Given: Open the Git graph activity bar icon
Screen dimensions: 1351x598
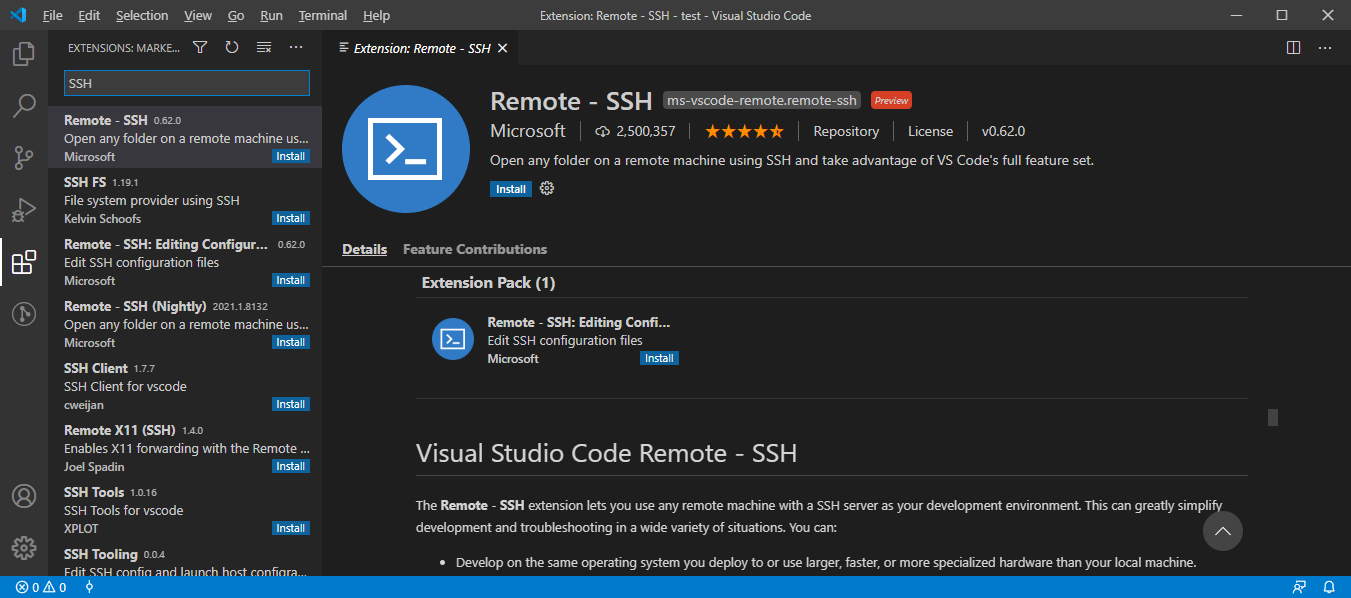Looking at the screenshot, I should (x=24, y=314).
